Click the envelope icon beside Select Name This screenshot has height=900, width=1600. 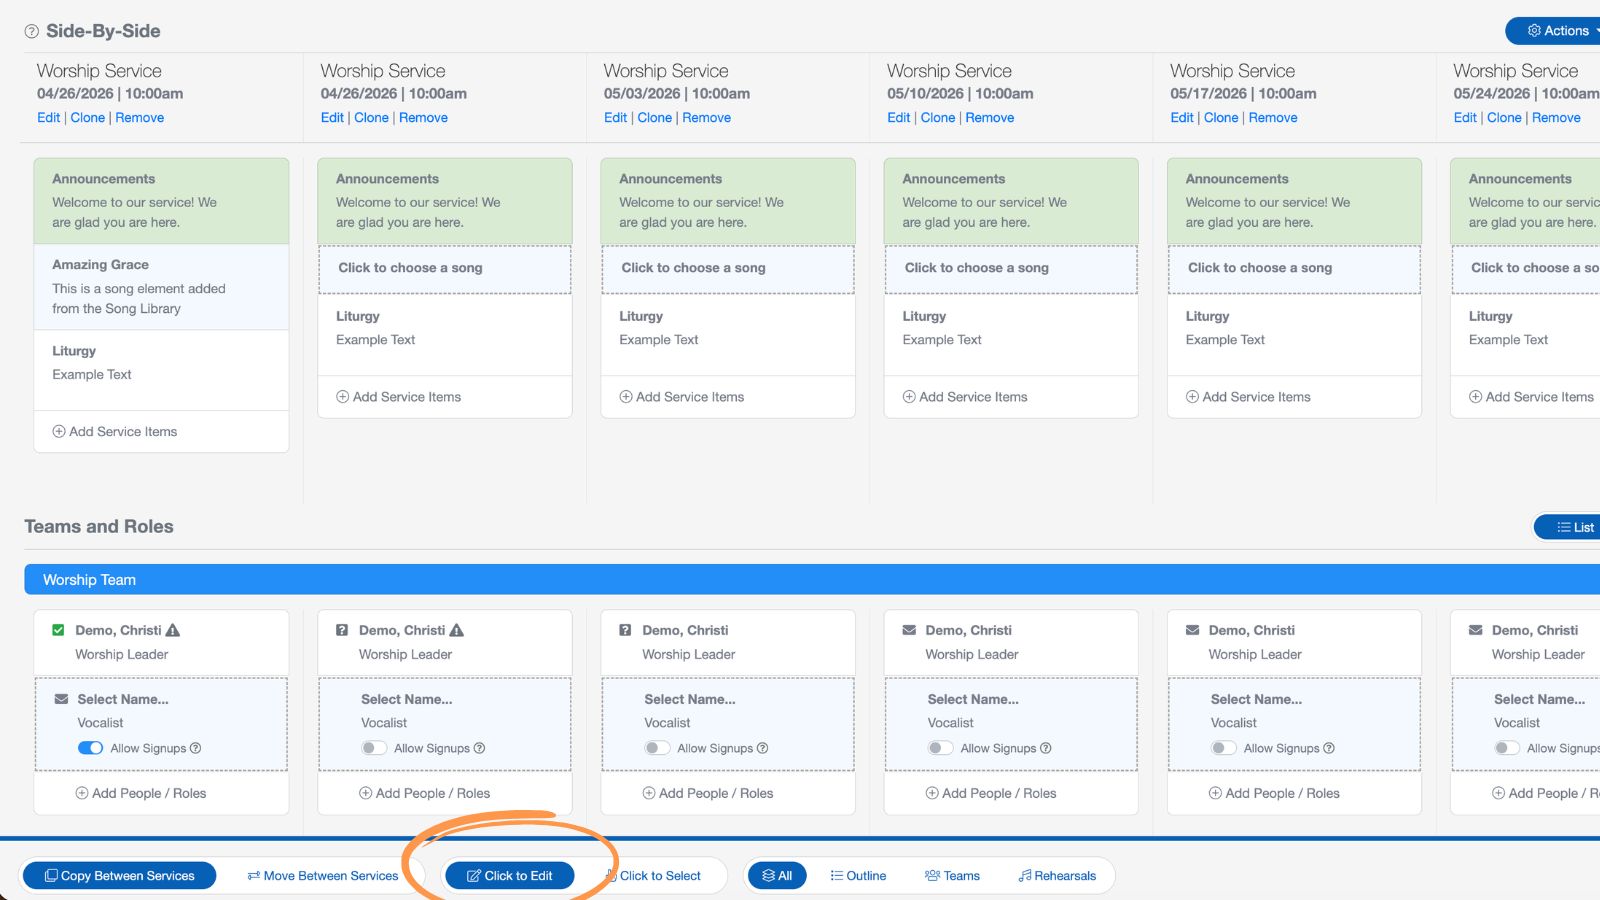[x=64, y=699]
